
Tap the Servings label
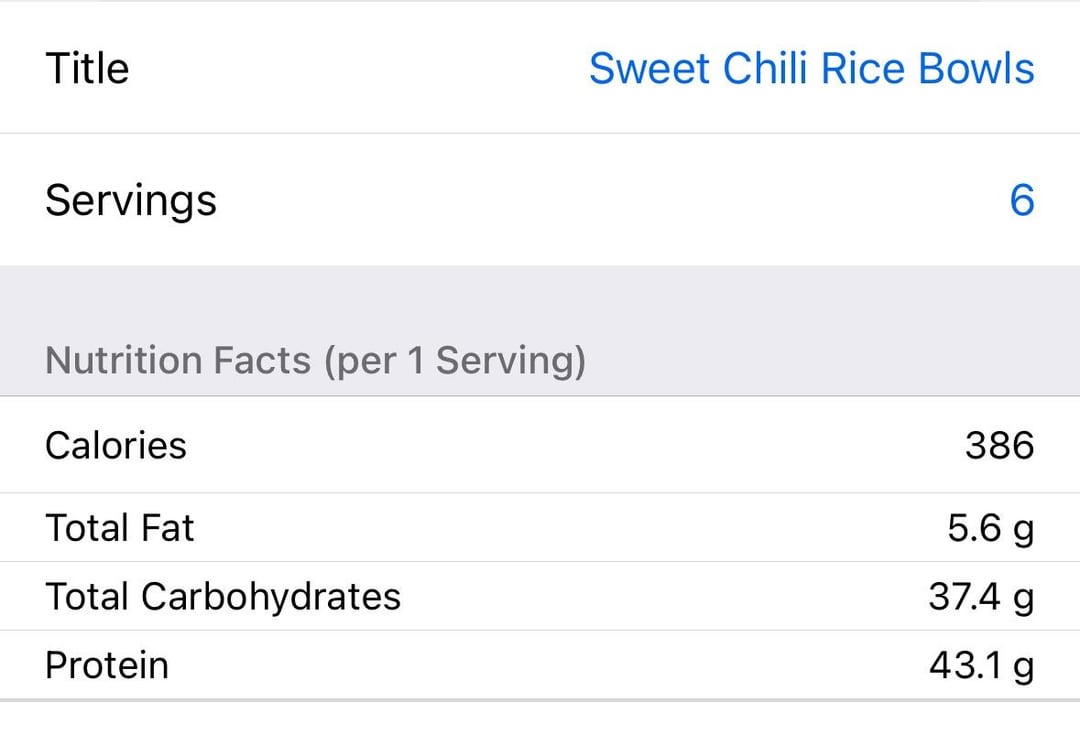coord(131,200)
